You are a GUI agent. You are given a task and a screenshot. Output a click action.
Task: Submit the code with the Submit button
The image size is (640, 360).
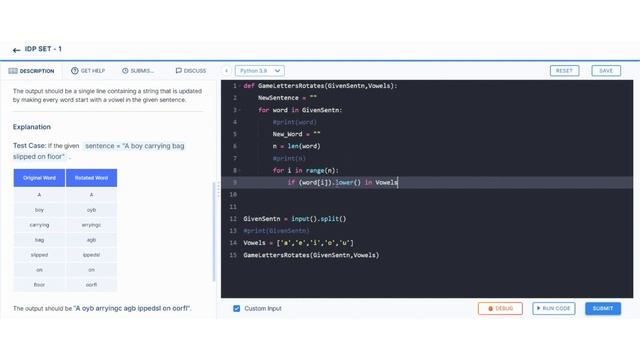point(603,308)
